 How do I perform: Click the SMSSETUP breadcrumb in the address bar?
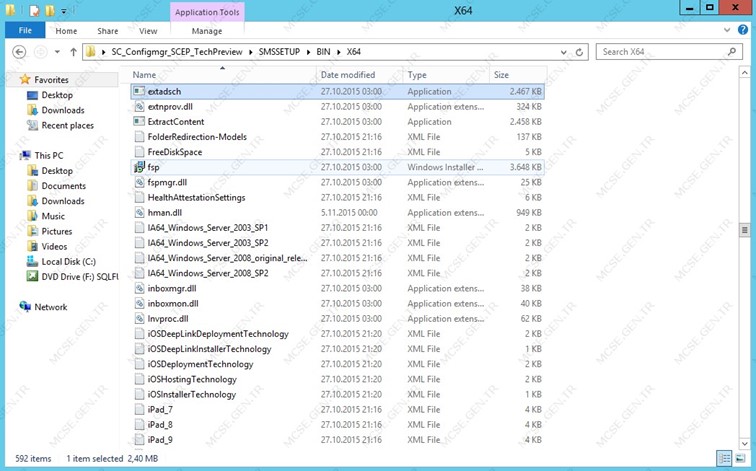279,52
